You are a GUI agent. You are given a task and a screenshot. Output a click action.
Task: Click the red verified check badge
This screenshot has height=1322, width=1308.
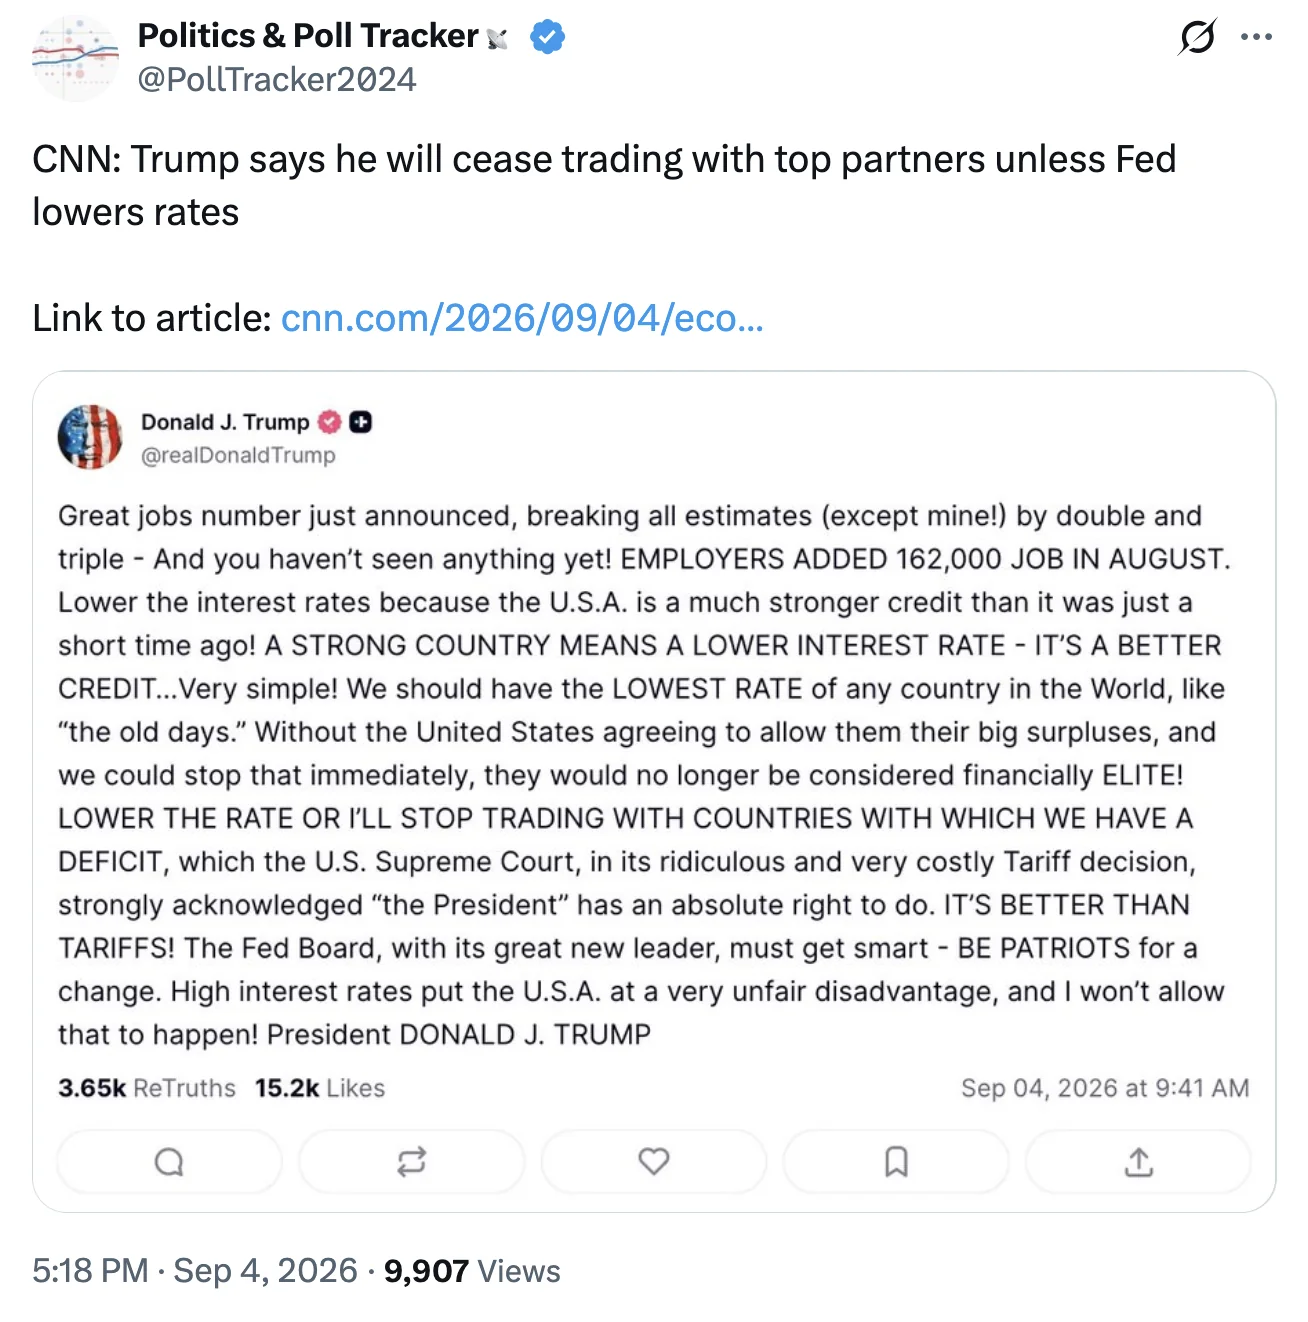coord(330,423)
